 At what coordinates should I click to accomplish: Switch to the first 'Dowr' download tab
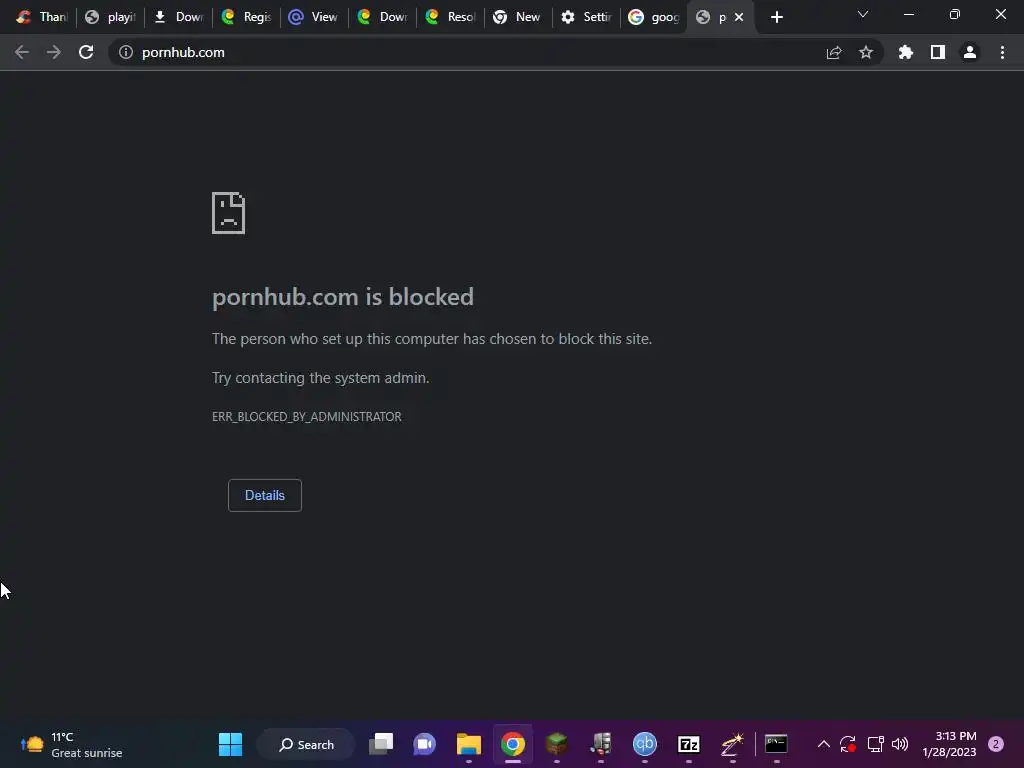[179, 17]
